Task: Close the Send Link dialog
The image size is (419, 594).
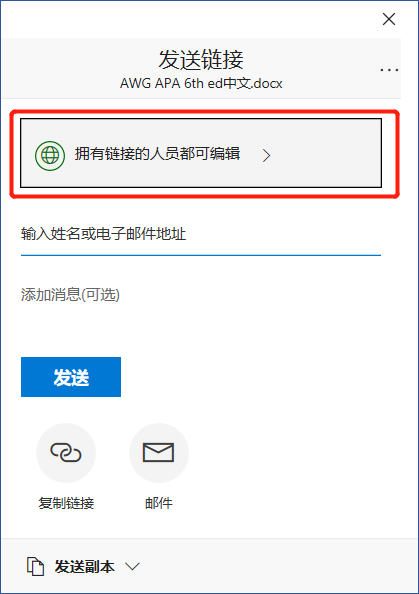Action: coord(389,19)
